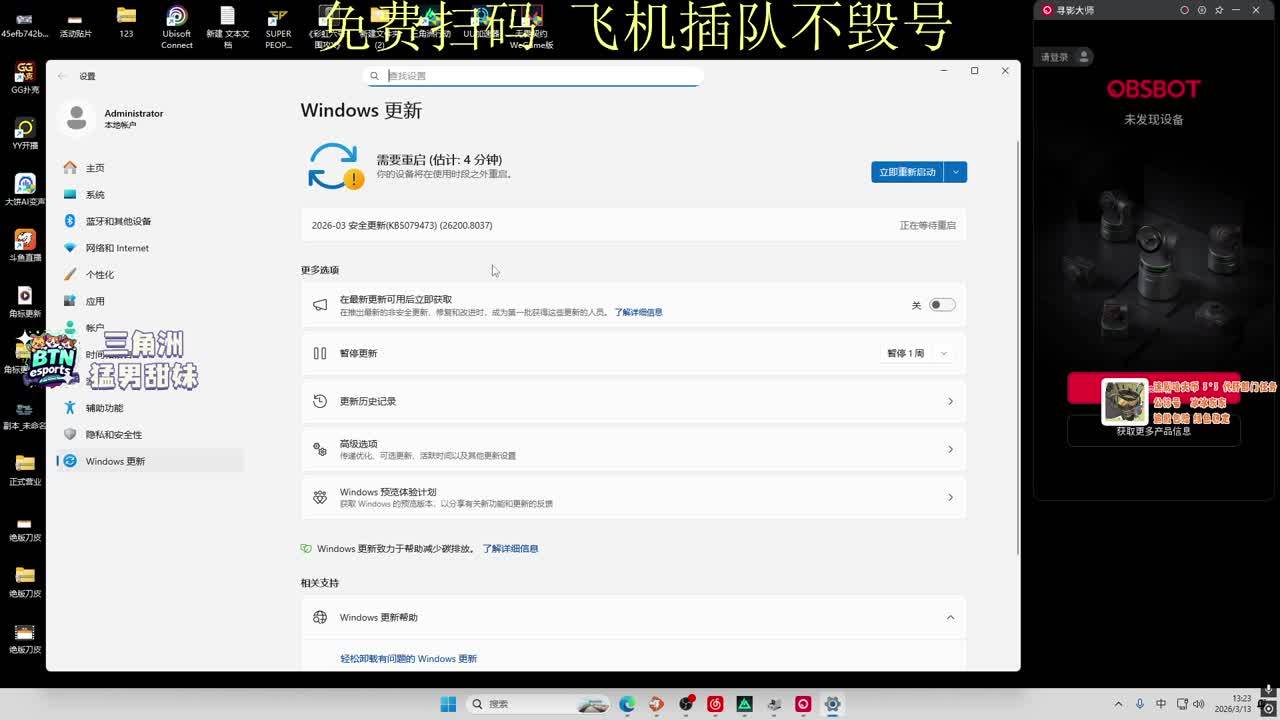Image resolution: width=1280 pixels, height=720 pixels.
Task: Open link 轻松卸载有问题的 Windows 更新
Action: coord(408,659)
